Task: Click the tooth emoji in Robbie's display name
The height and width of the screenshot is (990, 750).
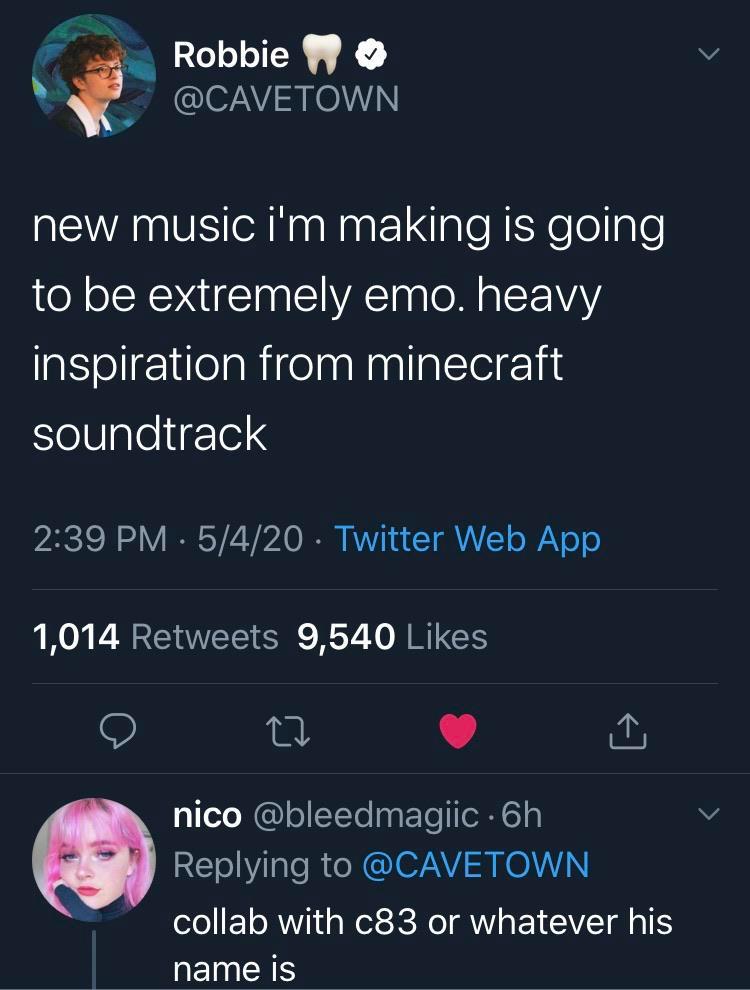Action: (320, 53)
